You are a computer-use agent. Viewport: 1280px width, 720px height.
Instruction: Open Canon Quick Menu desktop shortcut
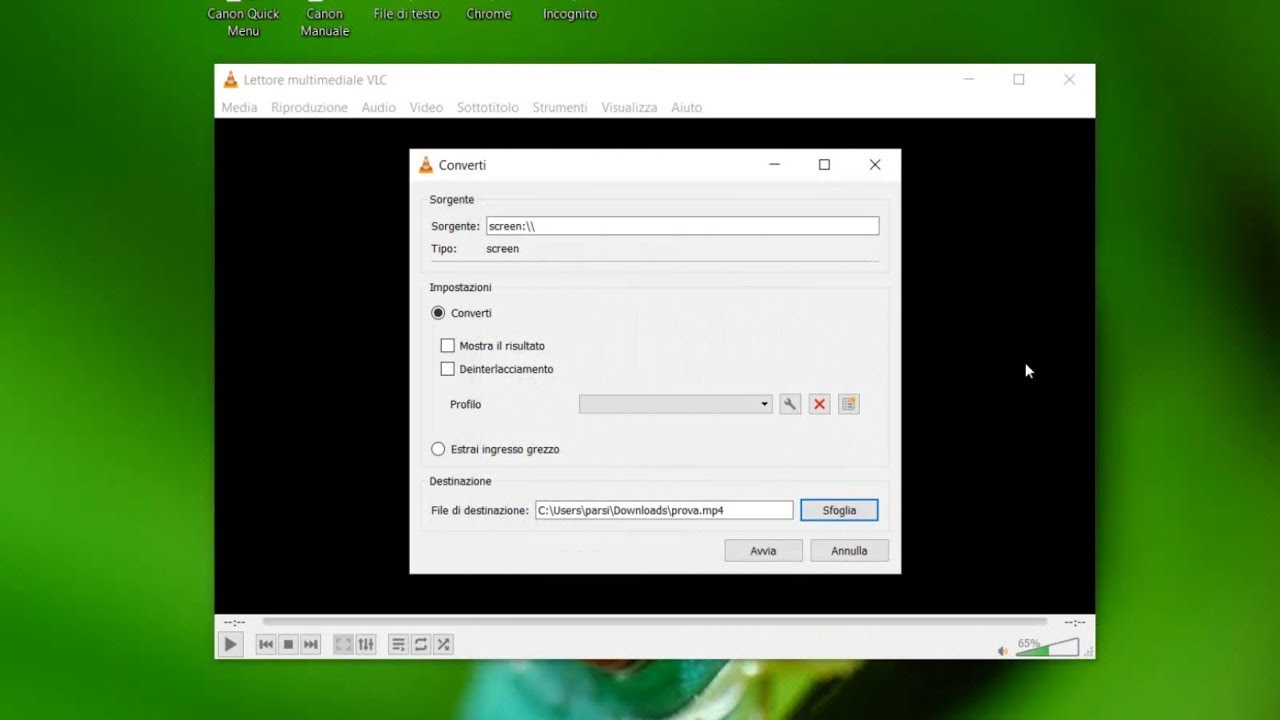pos(243,19)
